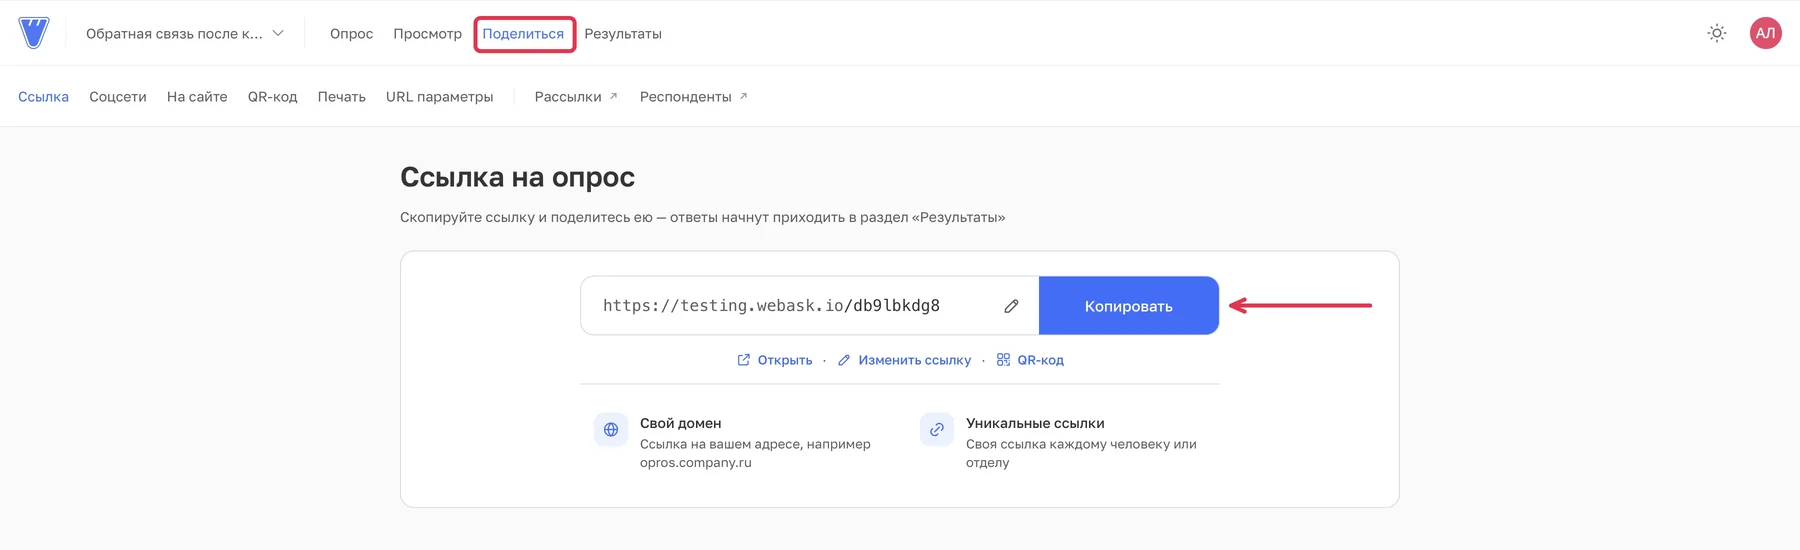This screenshot has width=1800, height=550.
Task: Open the Респонденты external link
Action: pos(693,97)
